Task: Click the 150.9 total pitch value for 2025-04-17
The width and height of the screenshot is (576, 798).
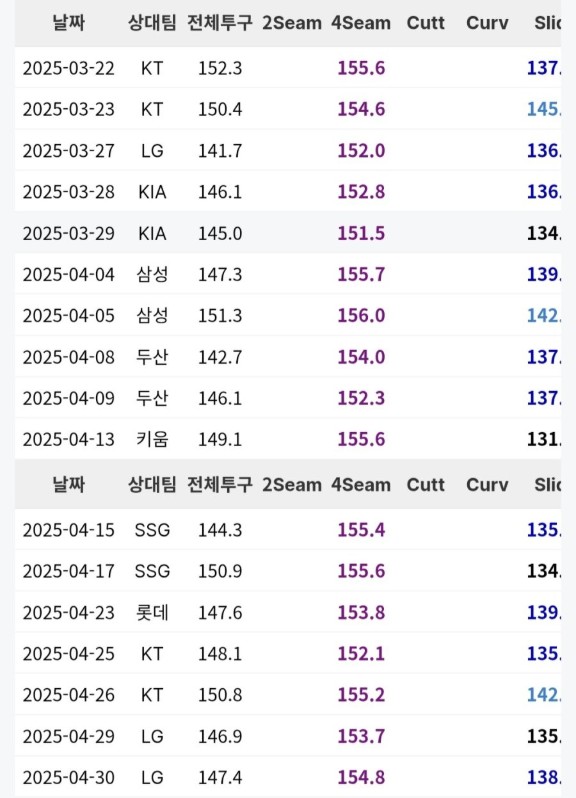Action: point(220,571)
